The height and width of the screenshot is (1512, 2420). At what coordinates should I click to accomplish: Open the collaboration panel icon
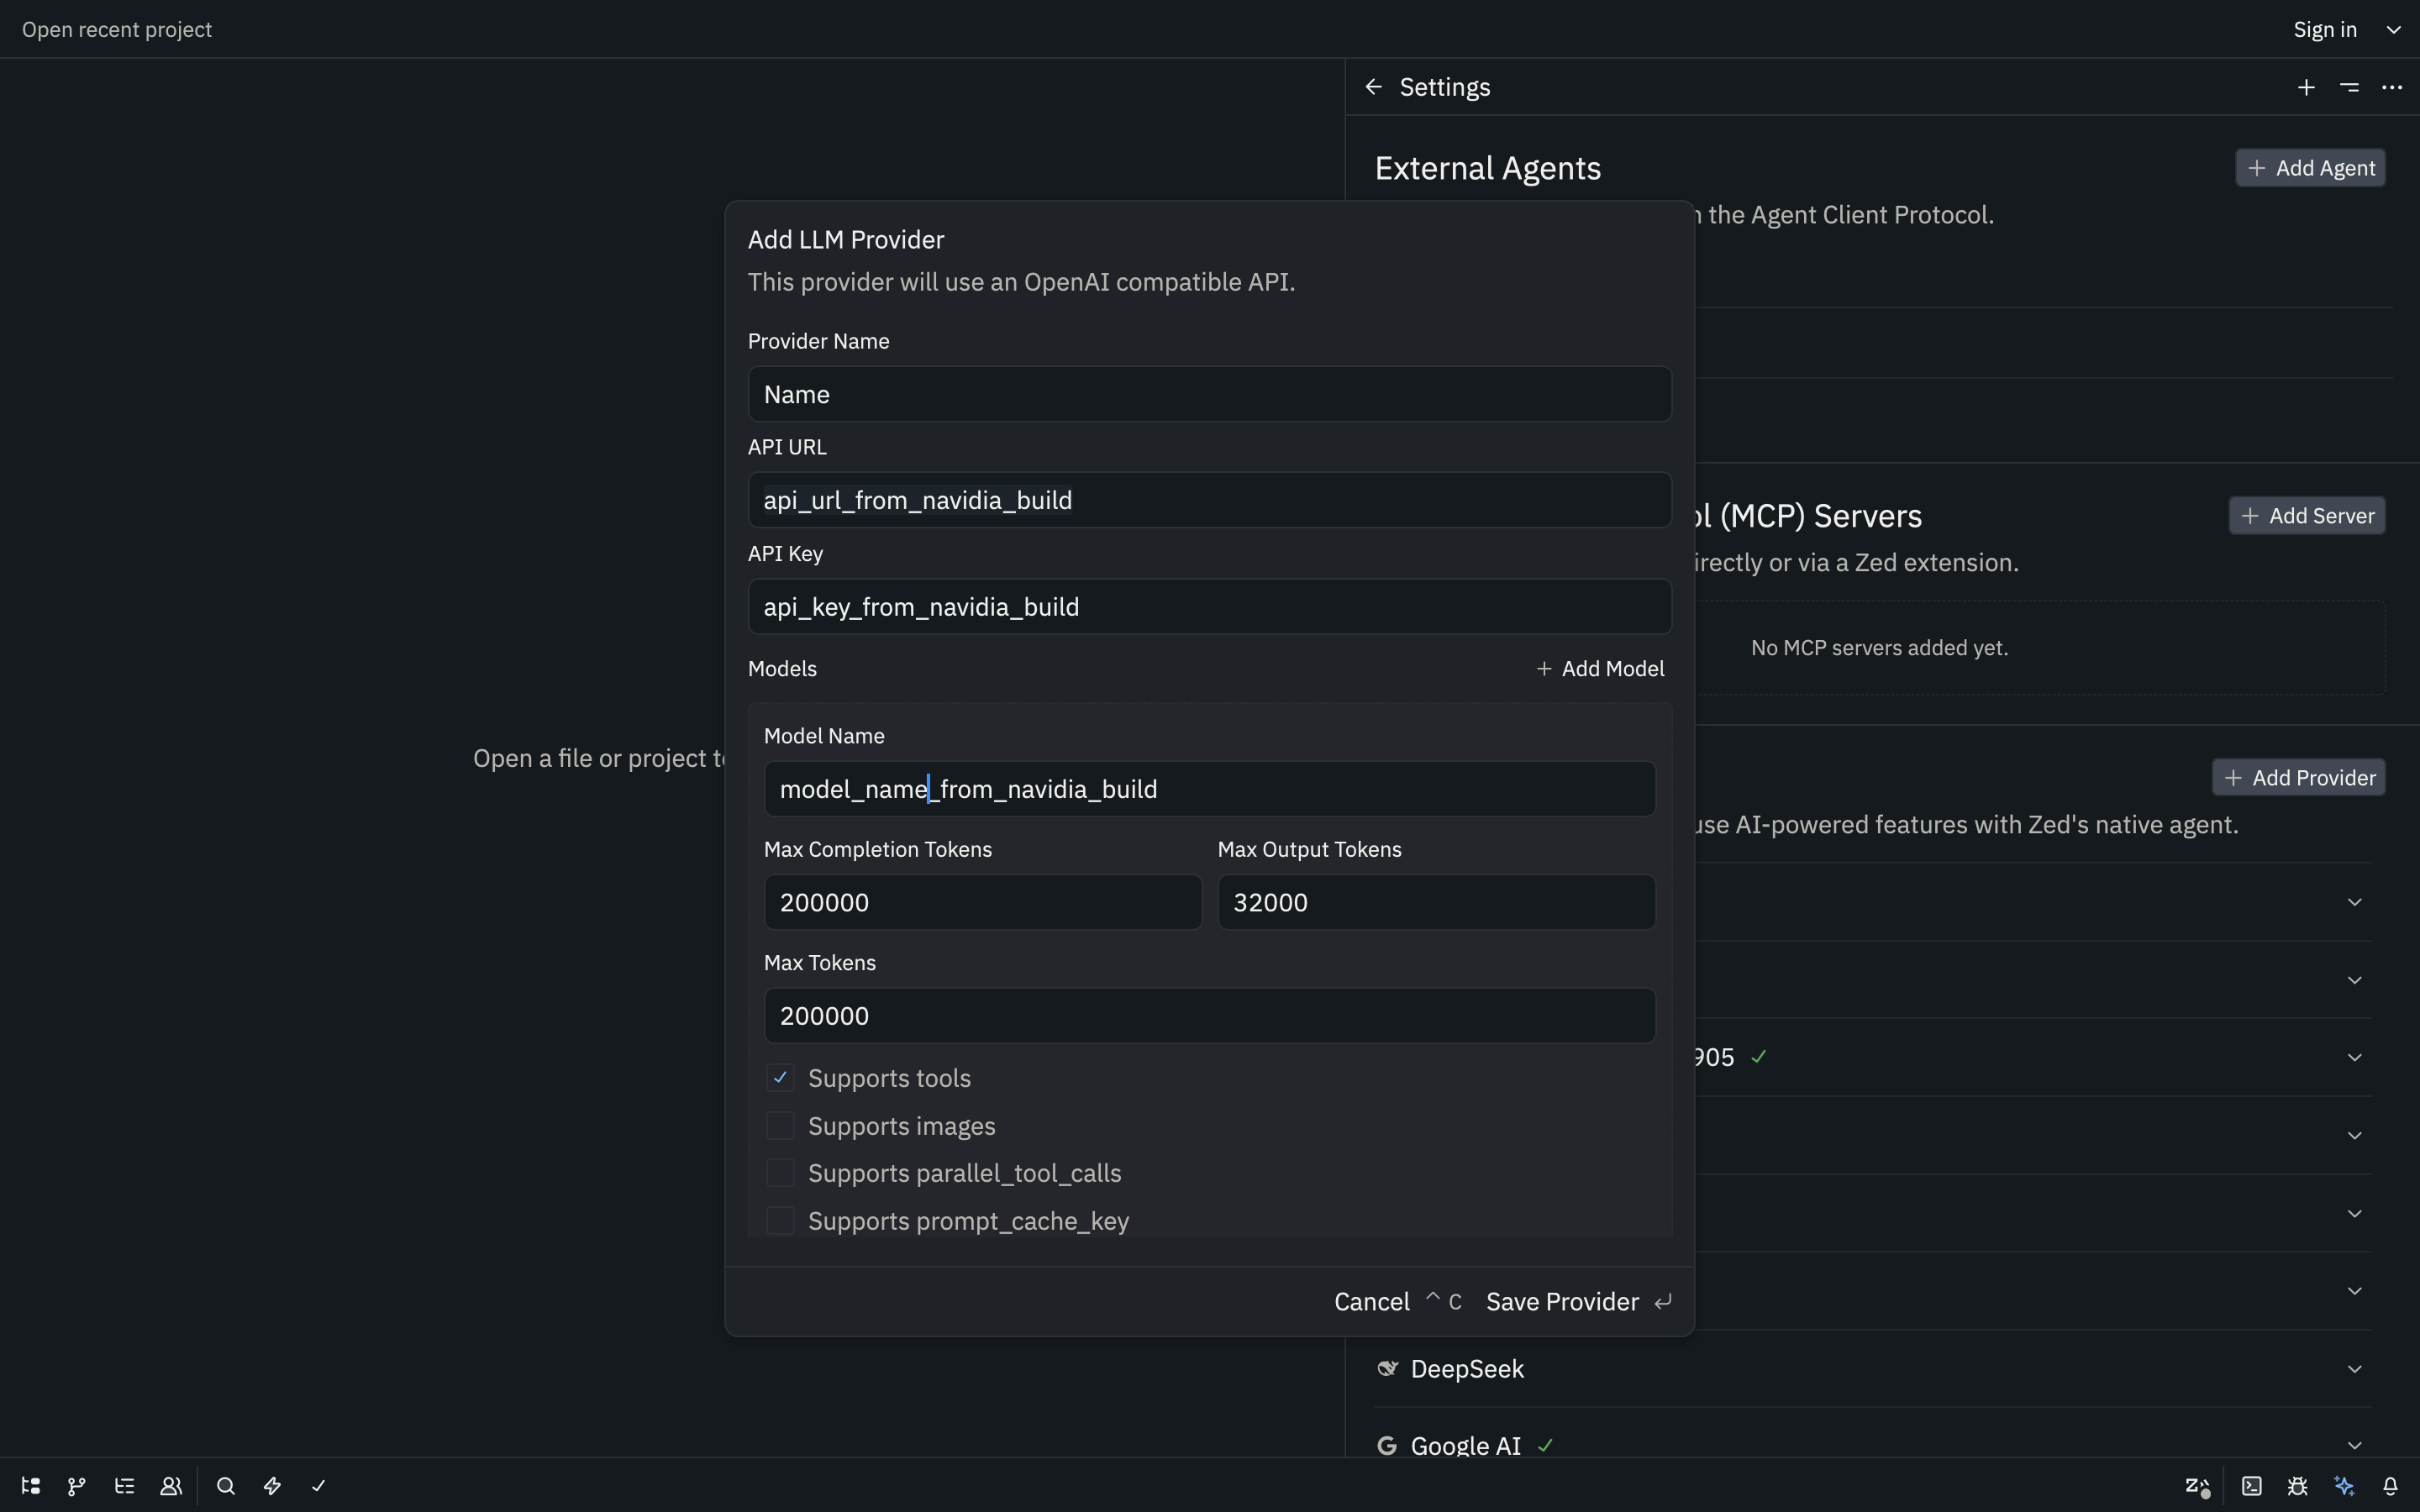click(170, 1486)
